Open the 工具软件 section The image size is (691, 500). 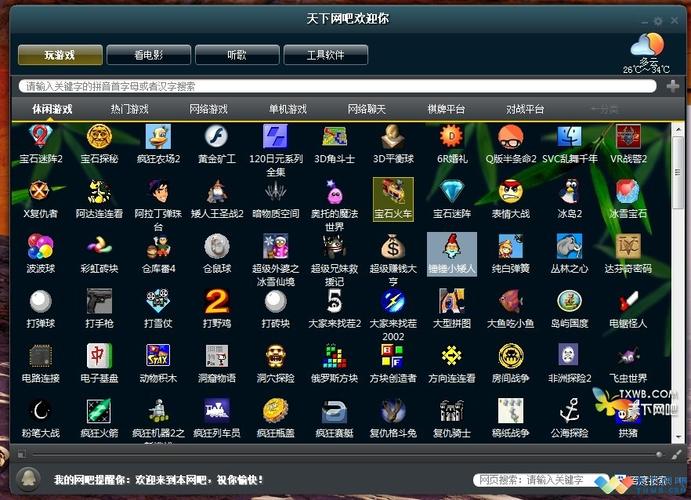(326, 55)
